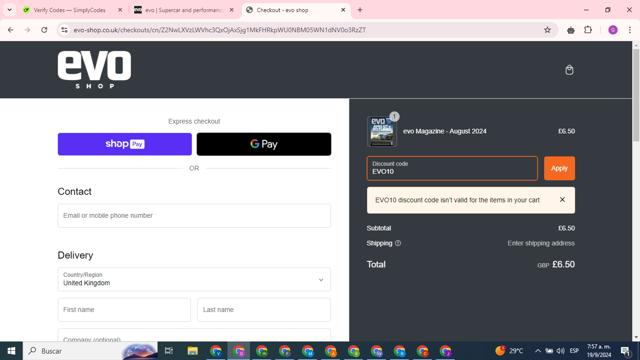The width and height of the screenshot is (640, 360).
Task: Click the Chrome cat extension icon
Action: coord(571,30)
